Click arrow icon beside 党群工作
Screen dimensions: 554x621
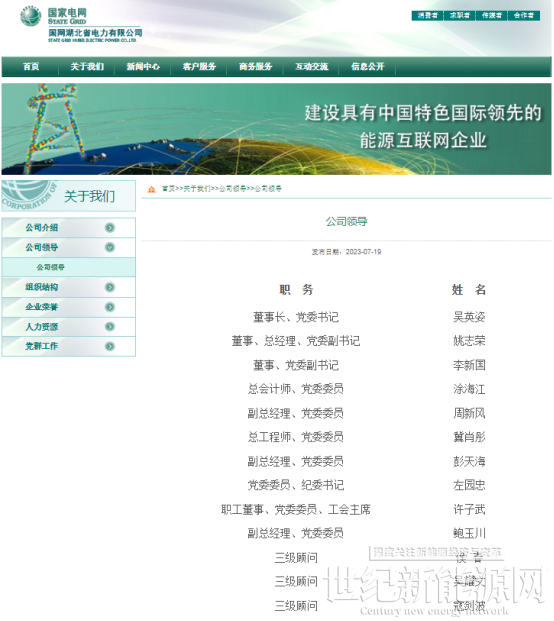click(x=110, y=347)
